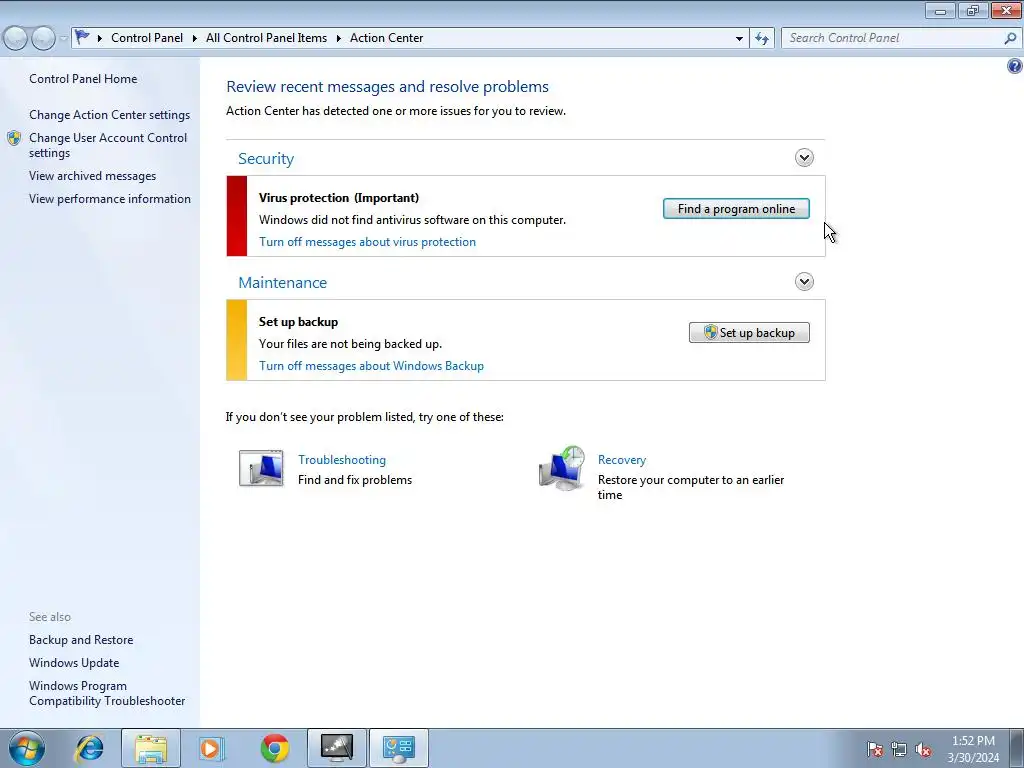
Task: Click All Control Panel Items breadcrumb
Action: pos(266,38)
